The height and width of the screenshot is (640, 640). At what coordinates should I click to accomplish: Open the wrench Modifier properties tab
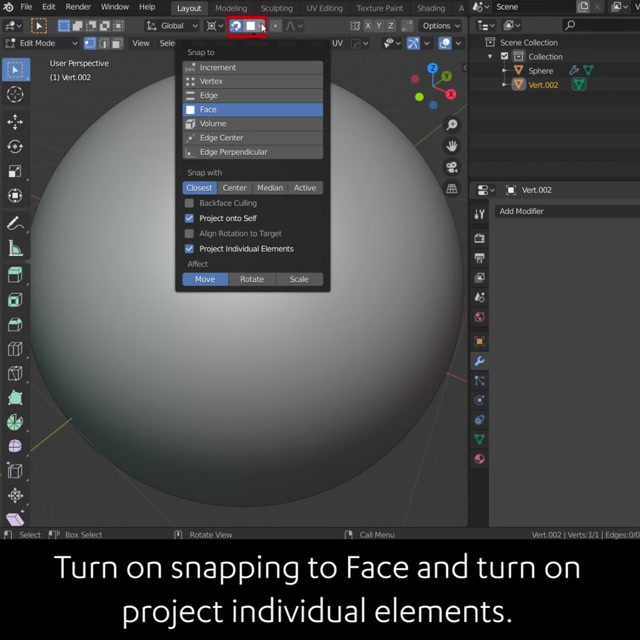tap(480, 361)
